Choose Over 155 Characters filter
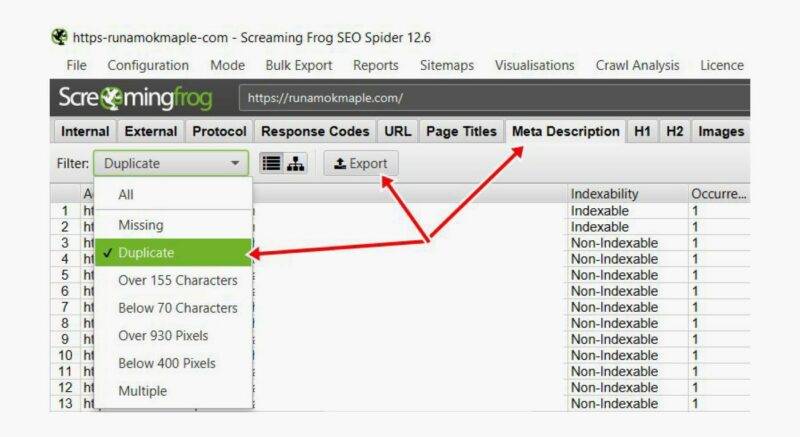Image resolution: width=800 pixels, height=437 pixels. point(173,280)
